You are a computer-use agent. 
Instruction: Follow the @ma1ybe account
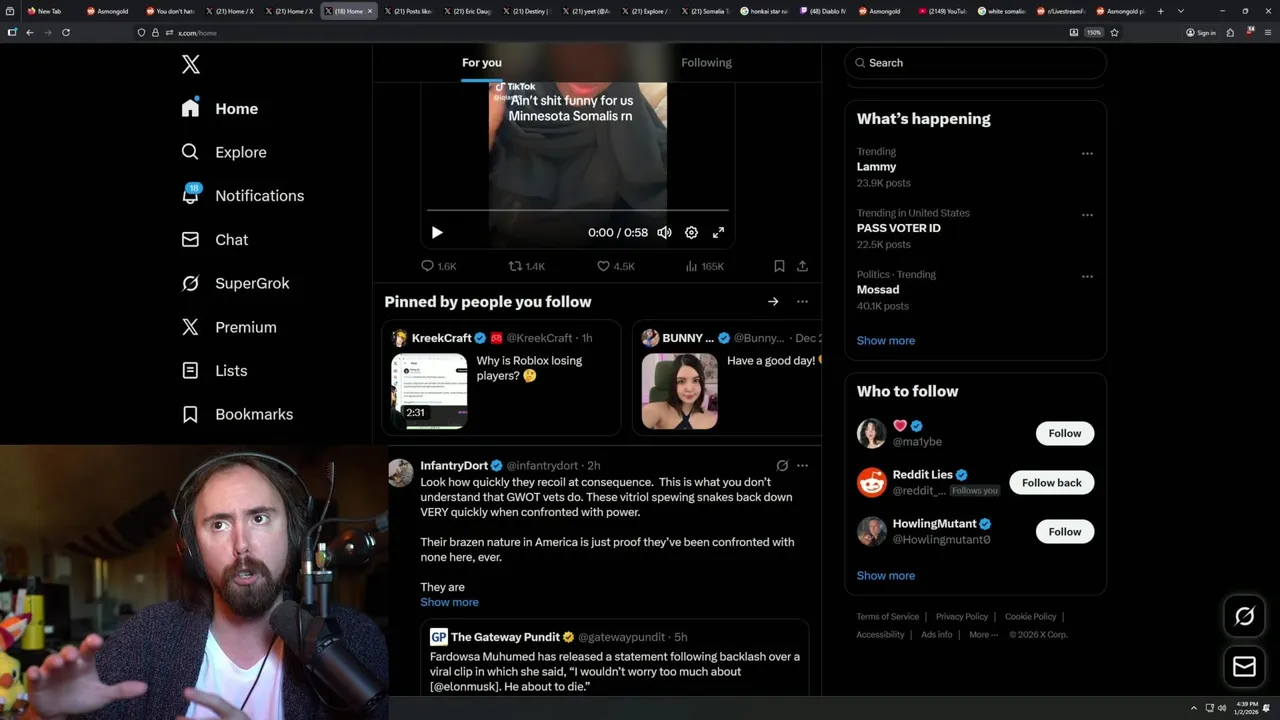(x=1065, y=433)
